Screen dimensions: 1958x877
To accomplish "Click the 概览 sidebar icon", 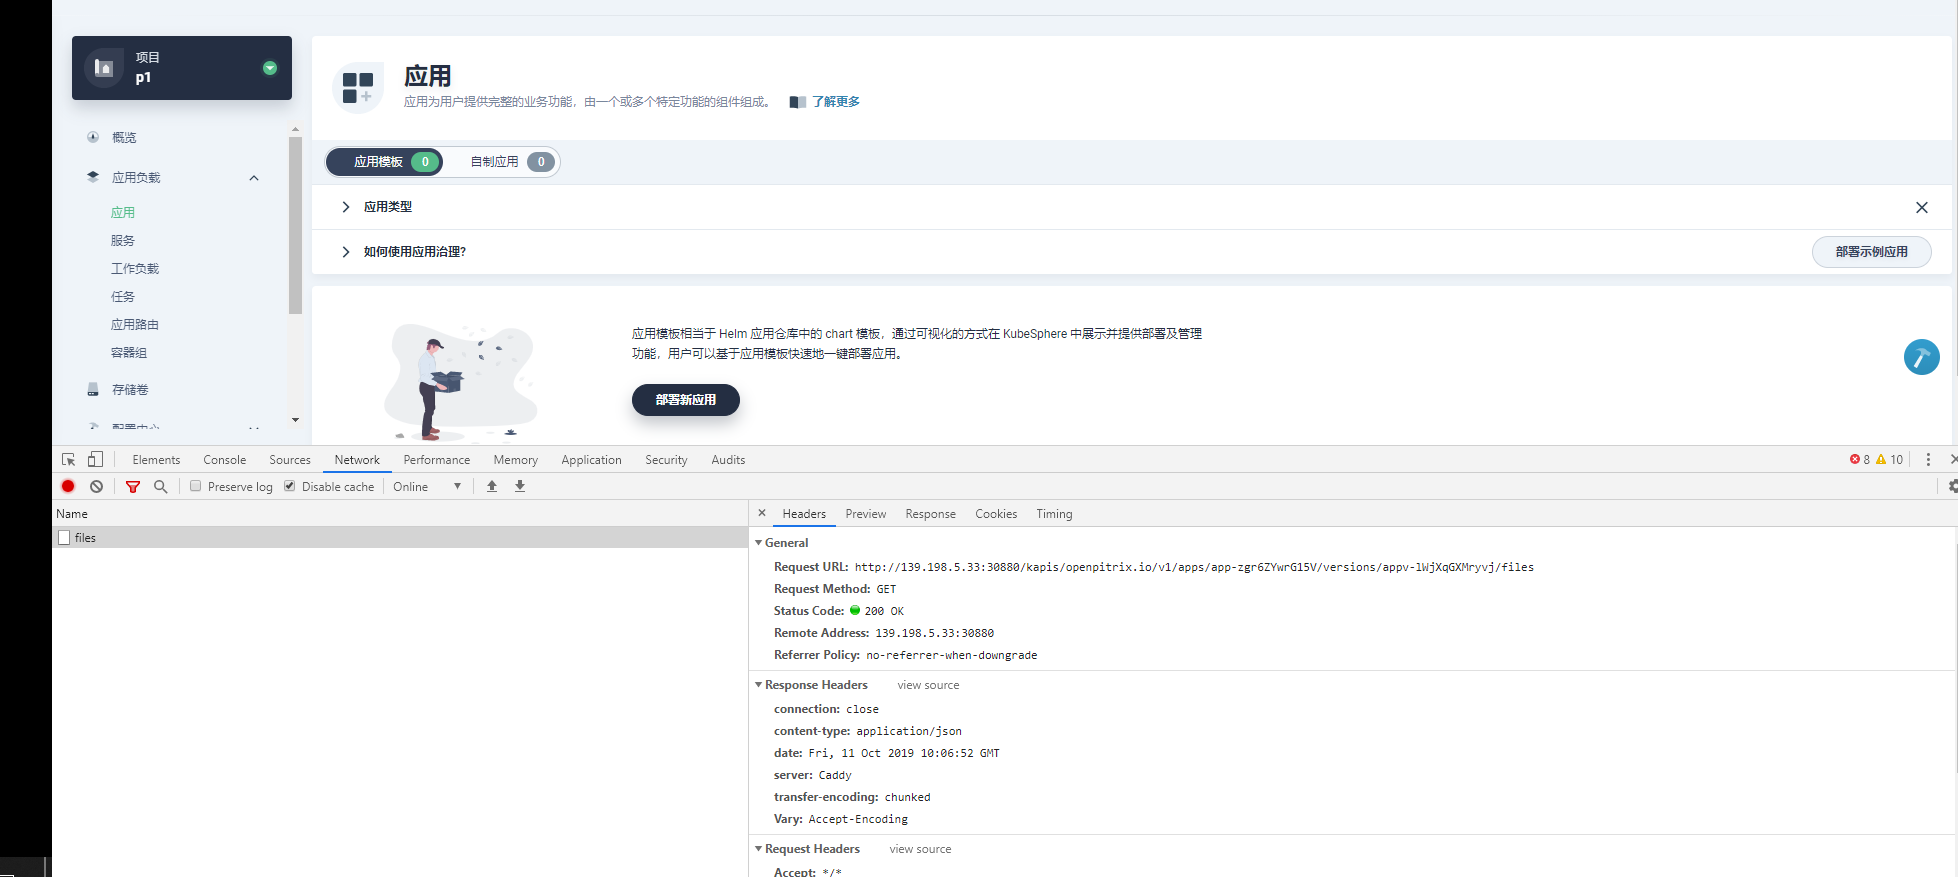I will point(93,137).
